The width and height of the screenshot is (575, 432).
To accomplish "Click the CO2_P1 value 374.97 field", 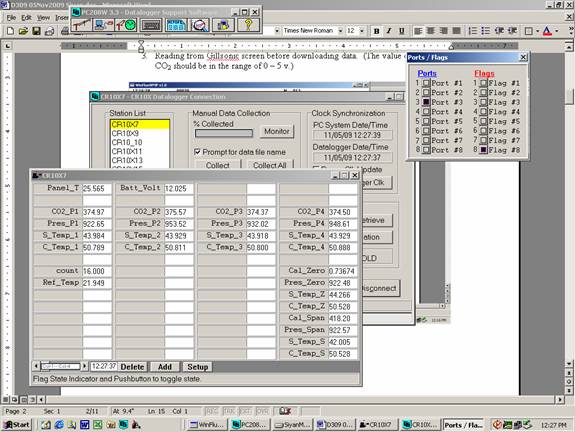I will click(97, 212).
